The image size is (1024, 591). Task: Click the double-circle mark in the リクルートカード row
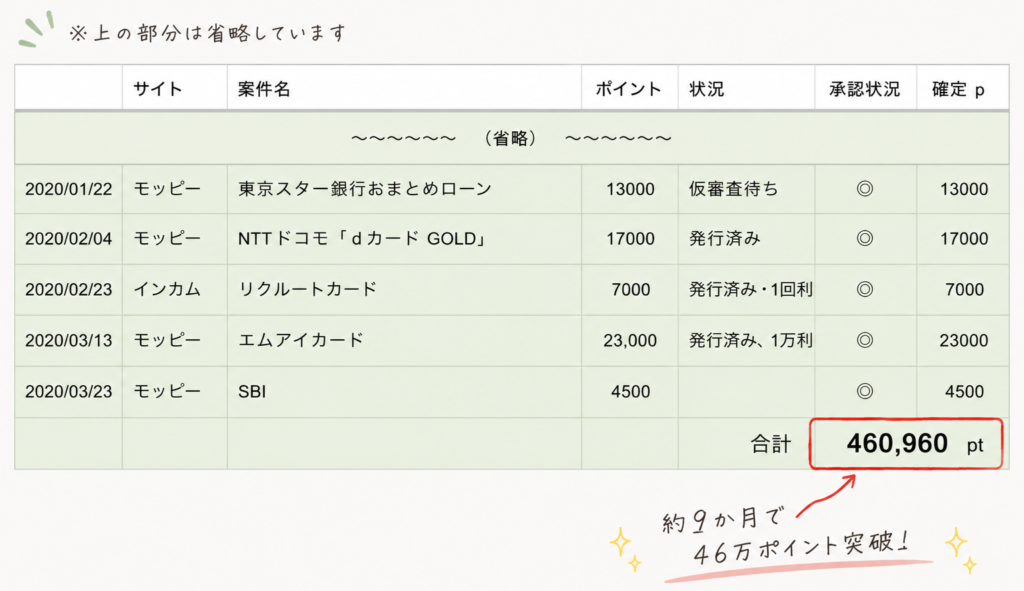(x=865, y=289)
